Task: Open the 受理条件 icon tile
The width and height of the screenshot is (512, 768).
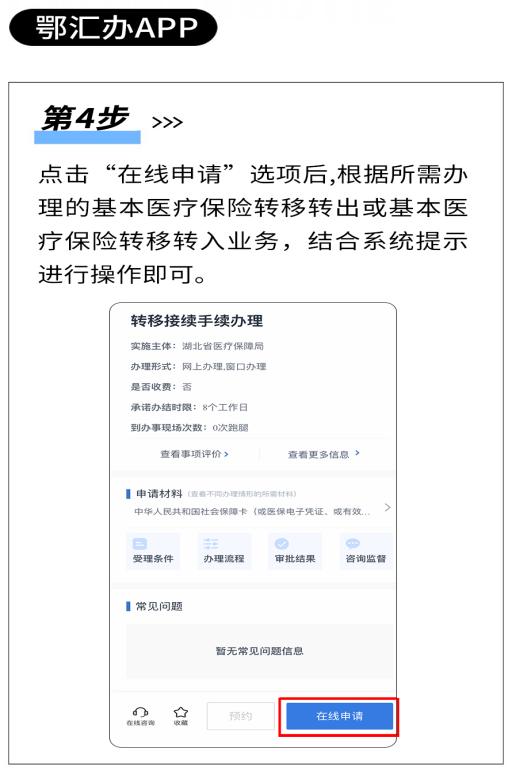Action: tap(153, 552)
